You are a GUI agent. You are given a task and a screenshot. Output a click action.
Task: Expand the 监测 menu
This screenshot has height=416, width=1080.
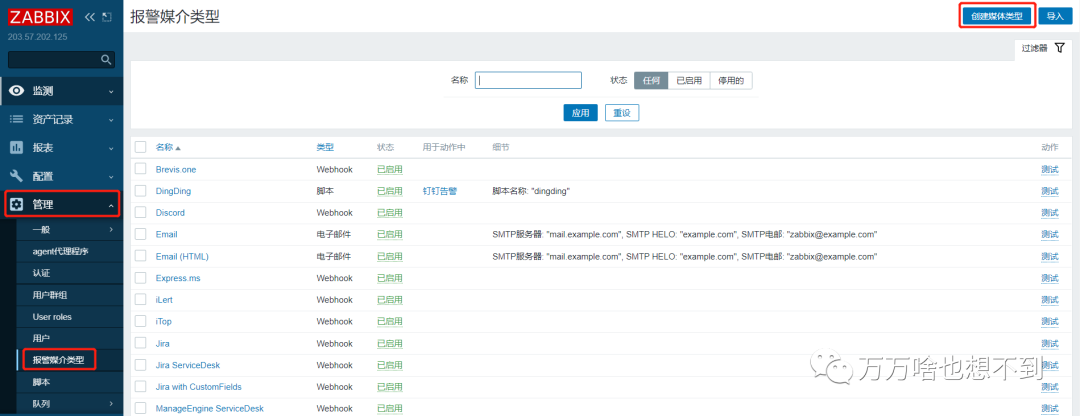pyautogui.click(x=111, y=91)
